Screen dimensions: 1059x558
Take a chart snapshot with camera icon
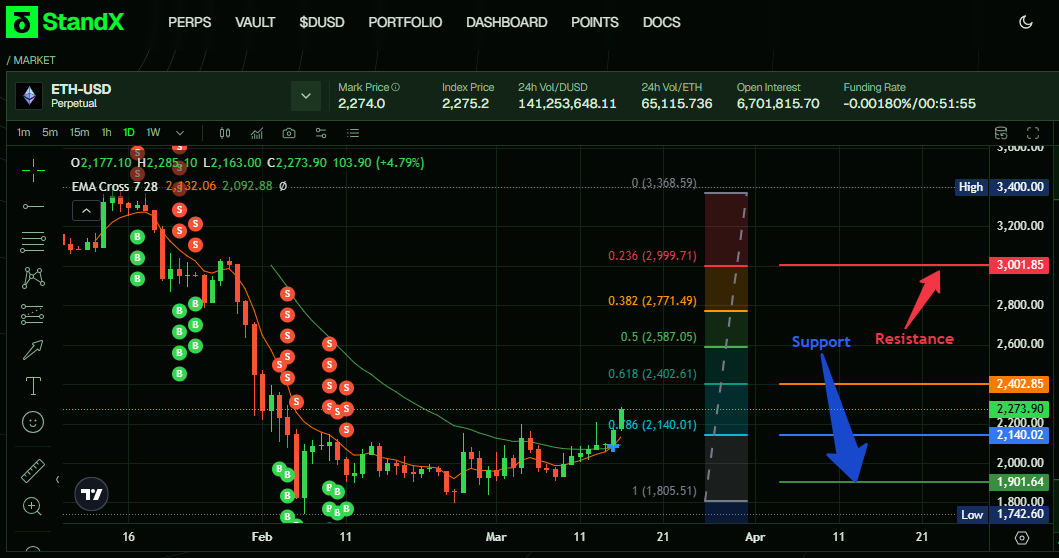[x=289, y=133]
